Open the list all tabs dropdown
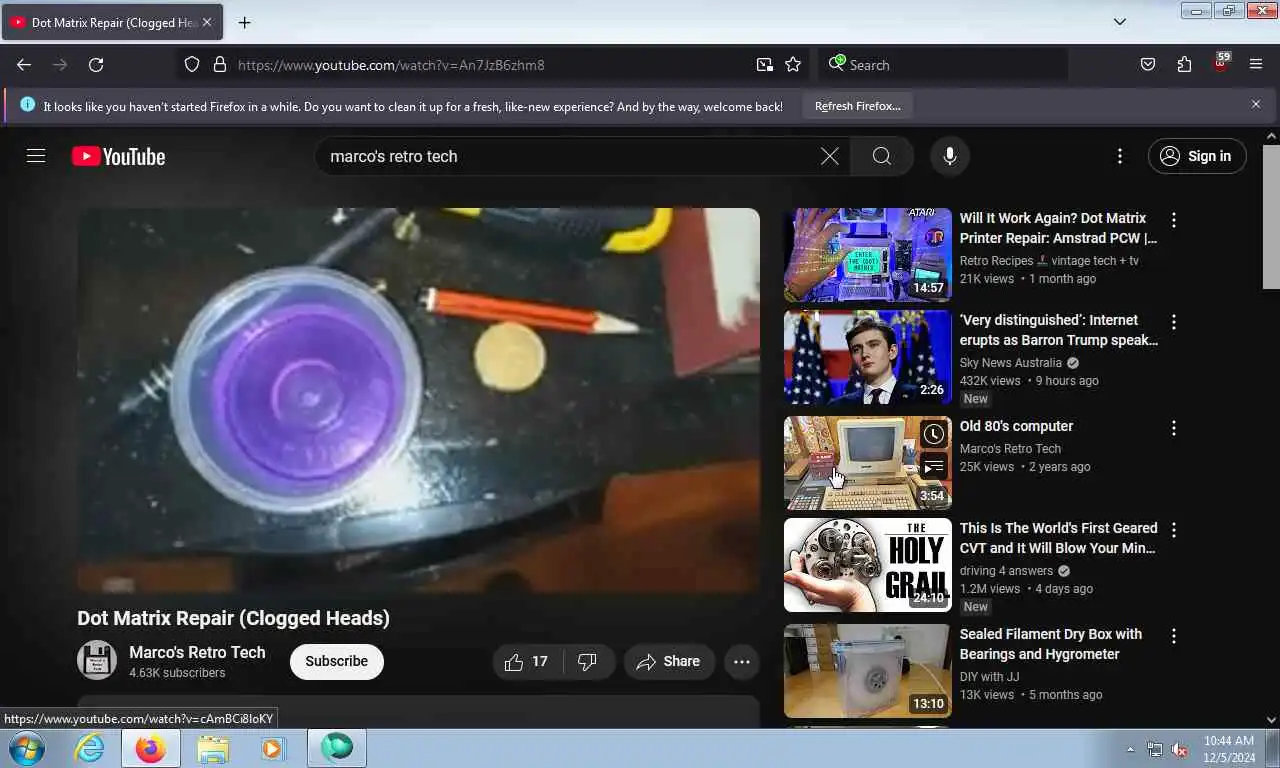The width and height of the screenshot is (1280, 768). 1120,22
